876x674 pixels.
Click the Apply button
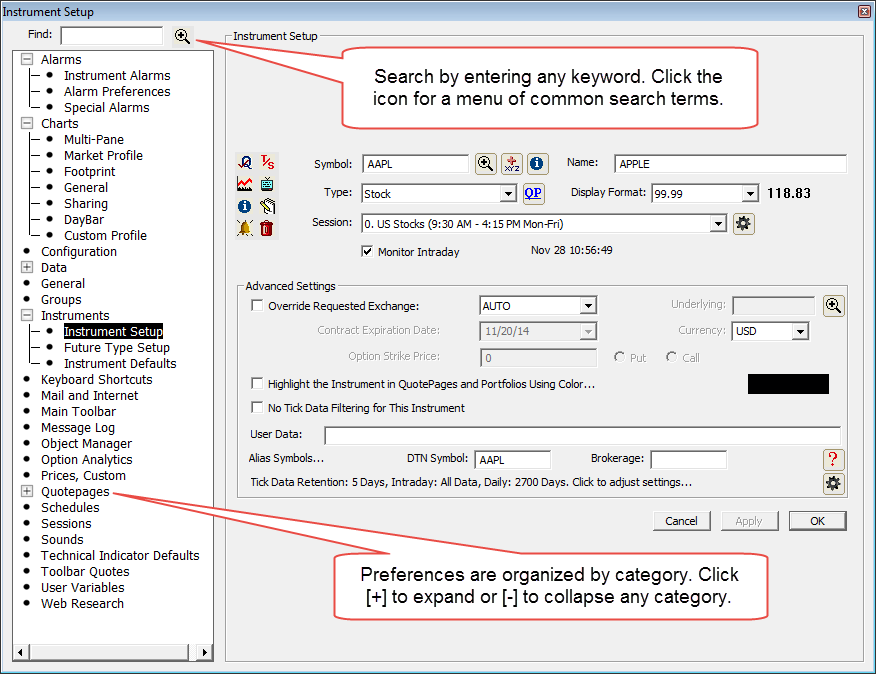point(749,521)
